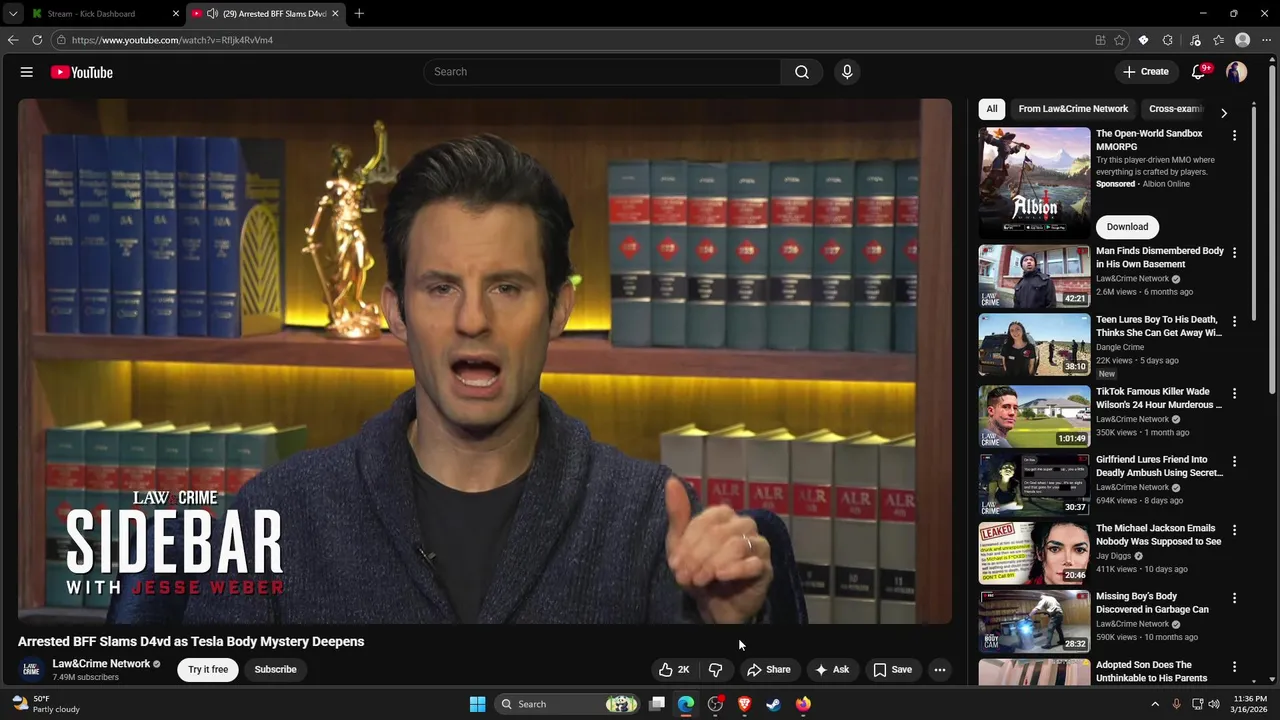The width and height of the screenshot is (1280, 720).
Task: Open browser extensions puzzle icon
Action: 1168,40
